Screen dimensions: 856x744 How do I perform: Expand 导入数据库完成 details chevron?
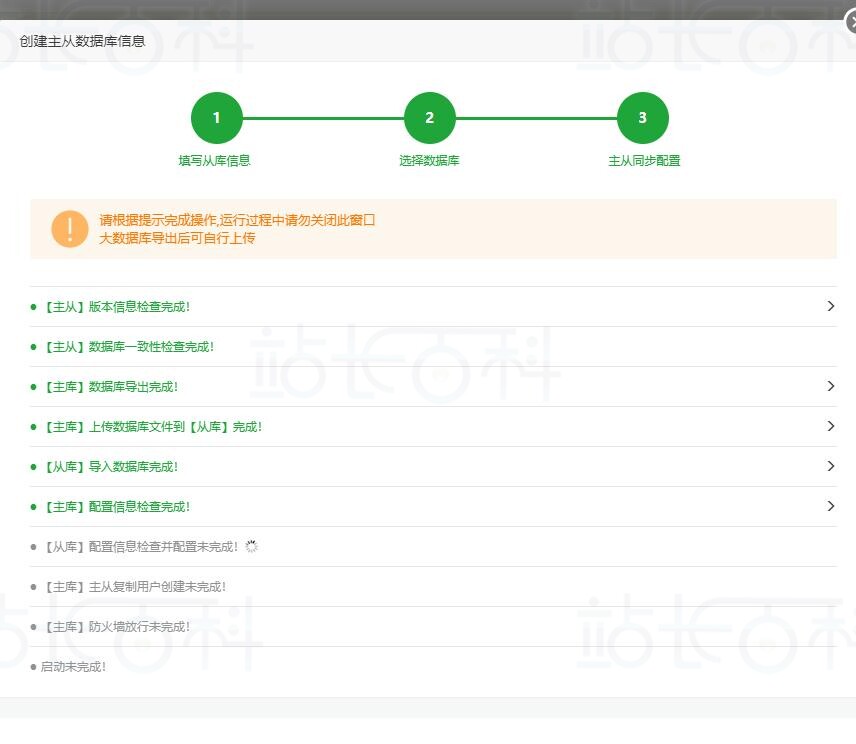tap(830, 466)
